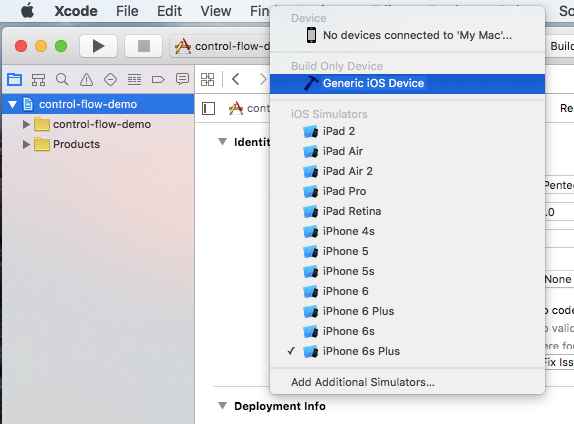Open the Debug navigator icon
The width and height of the screenshot is (574, 424).
(134, 79)
